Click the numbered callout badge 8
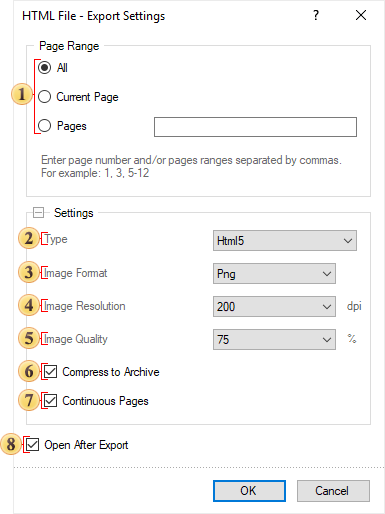 11,444
